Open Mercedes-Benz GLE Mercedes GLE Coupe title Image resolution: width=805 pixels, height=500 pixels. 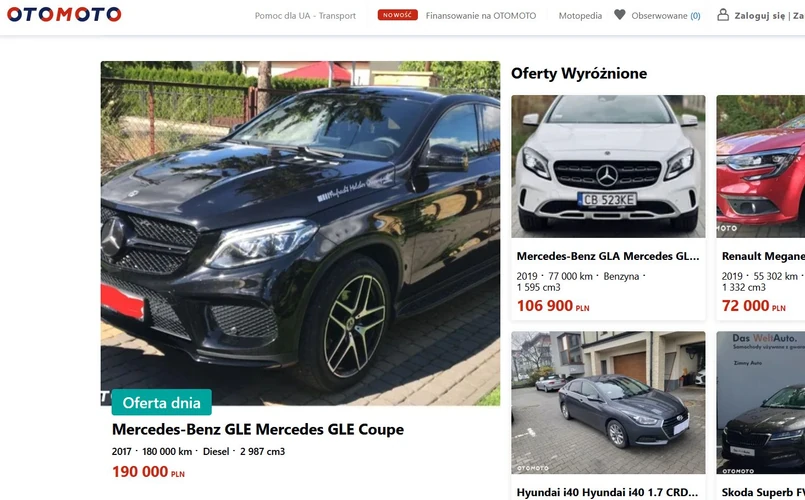click(258, 429)
